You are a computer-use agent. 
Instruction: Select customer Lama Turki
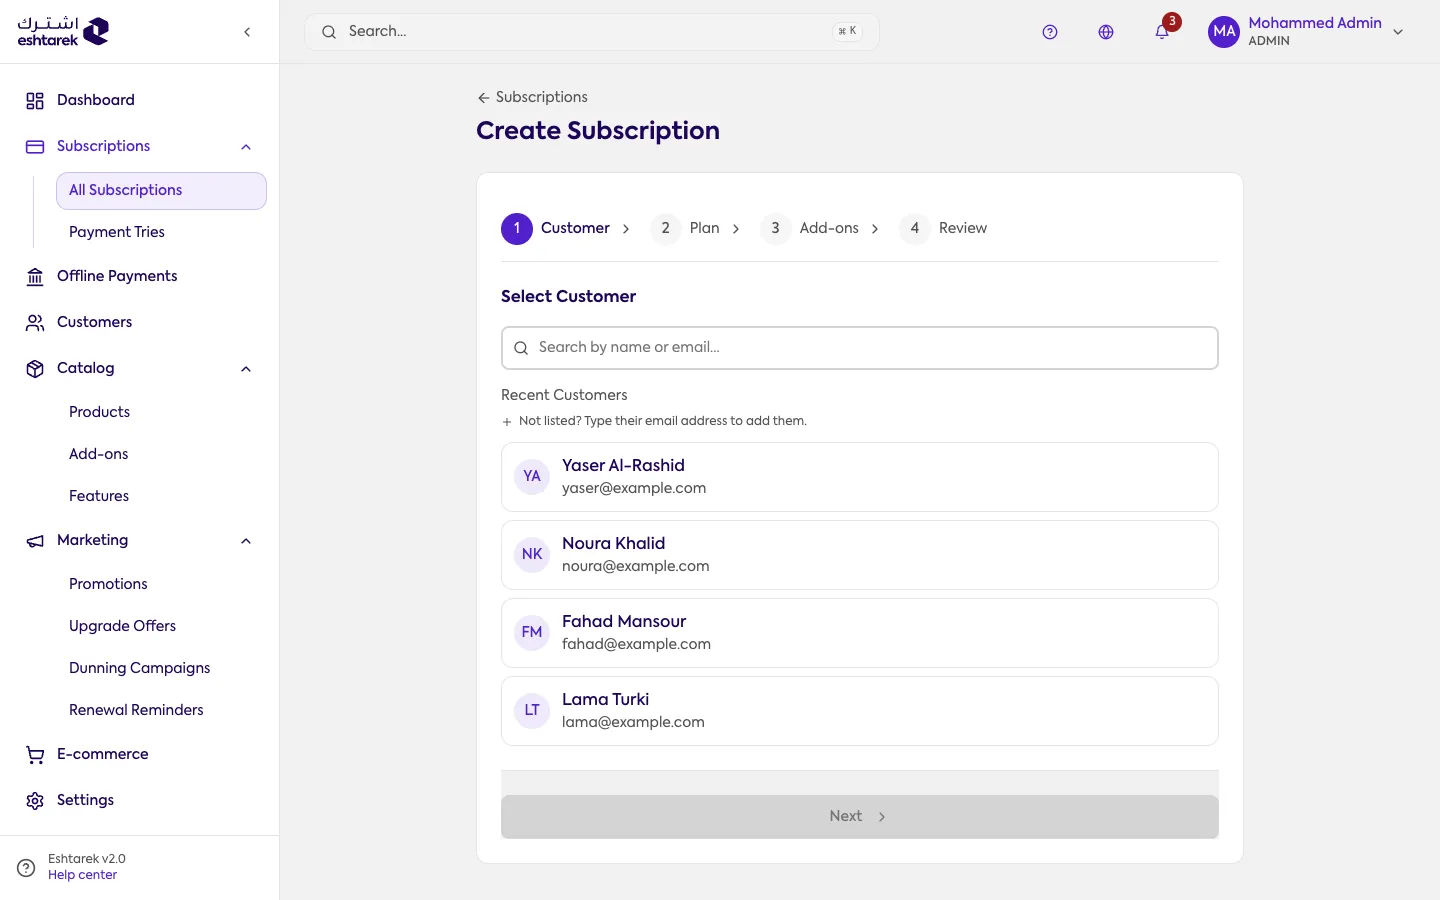pos(860,711)
